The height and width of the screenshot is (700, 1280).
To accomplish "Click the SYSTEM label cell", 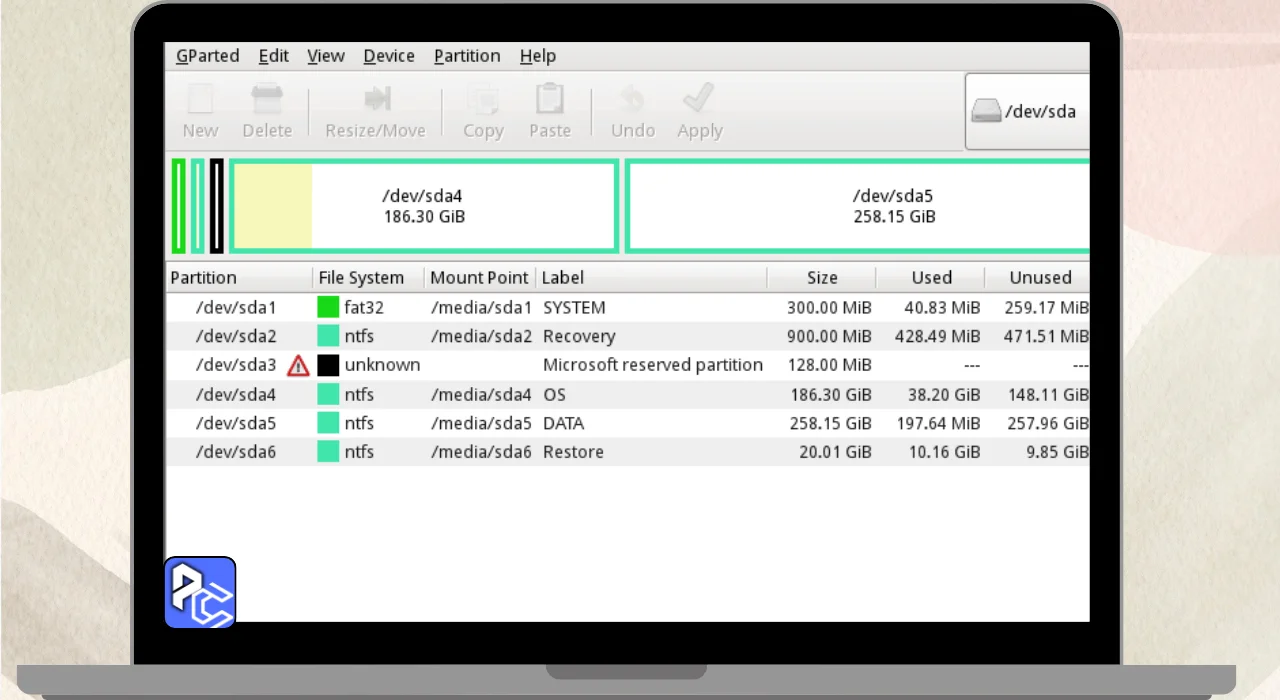I will (574, 307).
